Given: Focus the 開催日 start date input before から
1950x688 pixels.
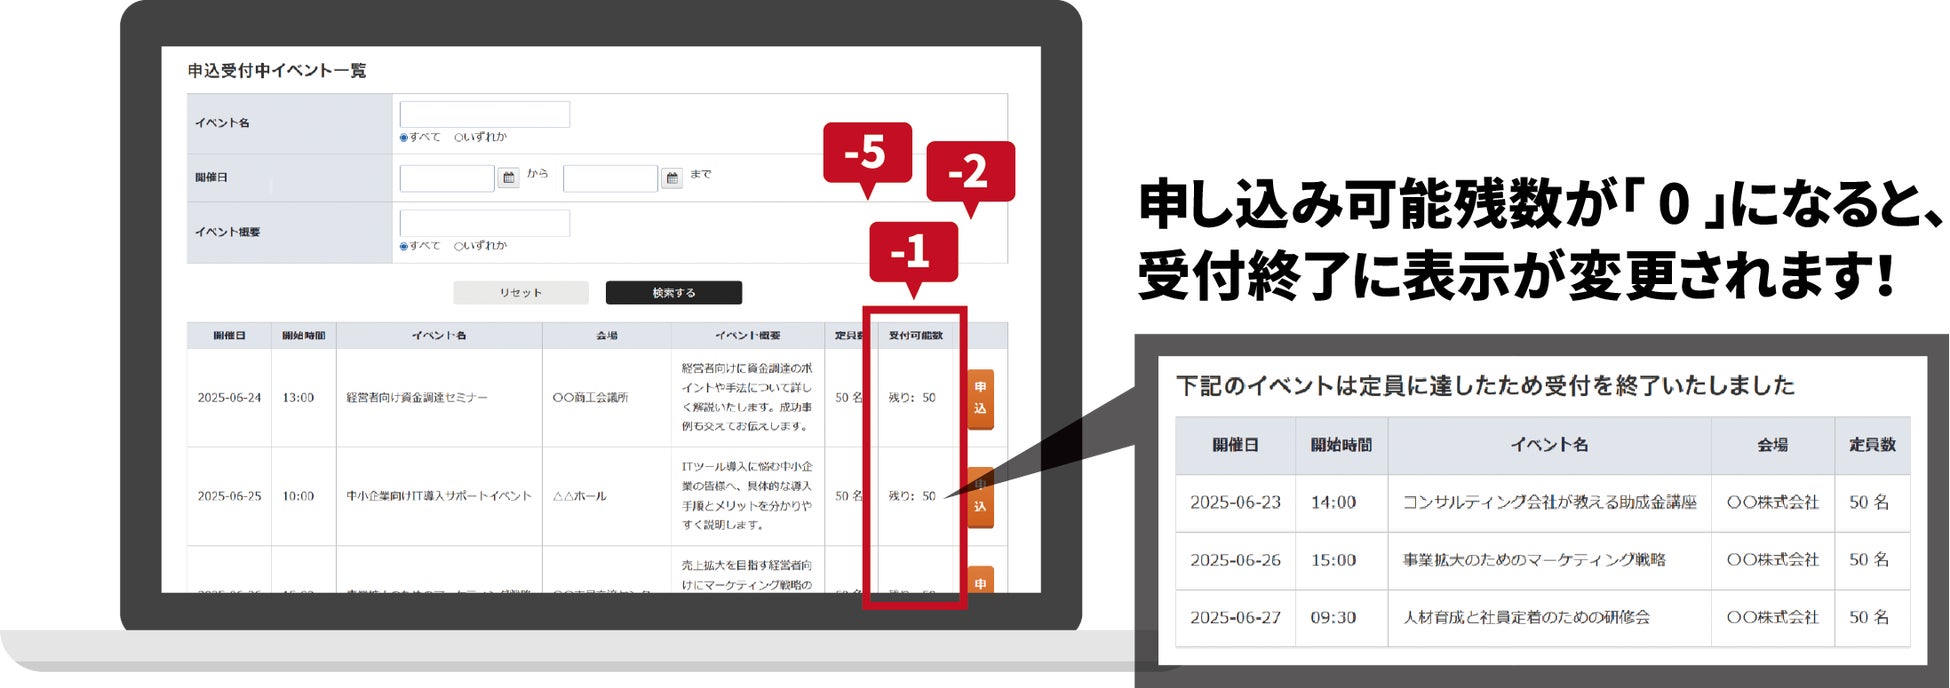Looking at the screenshot, I should pos(447,178).
